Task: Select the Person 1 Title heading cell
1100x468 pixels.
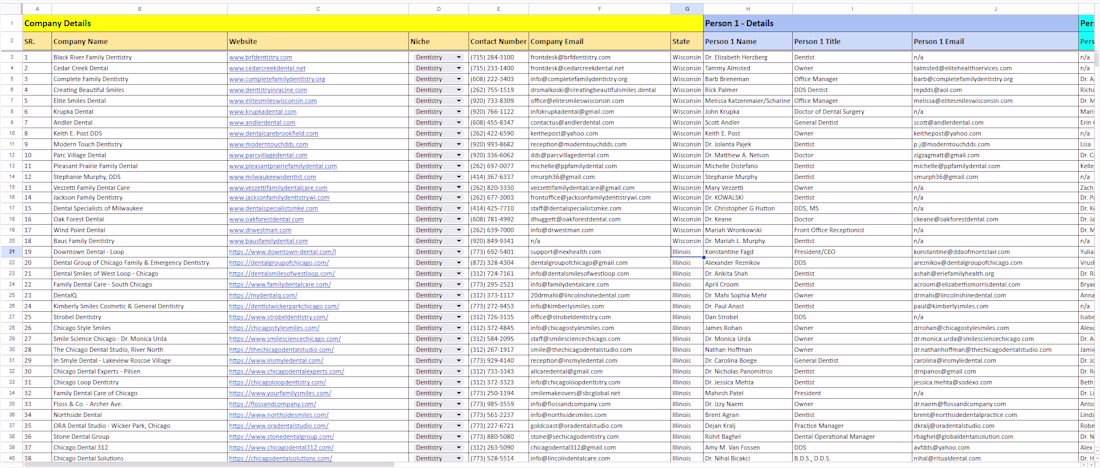Action: (852, 41)
